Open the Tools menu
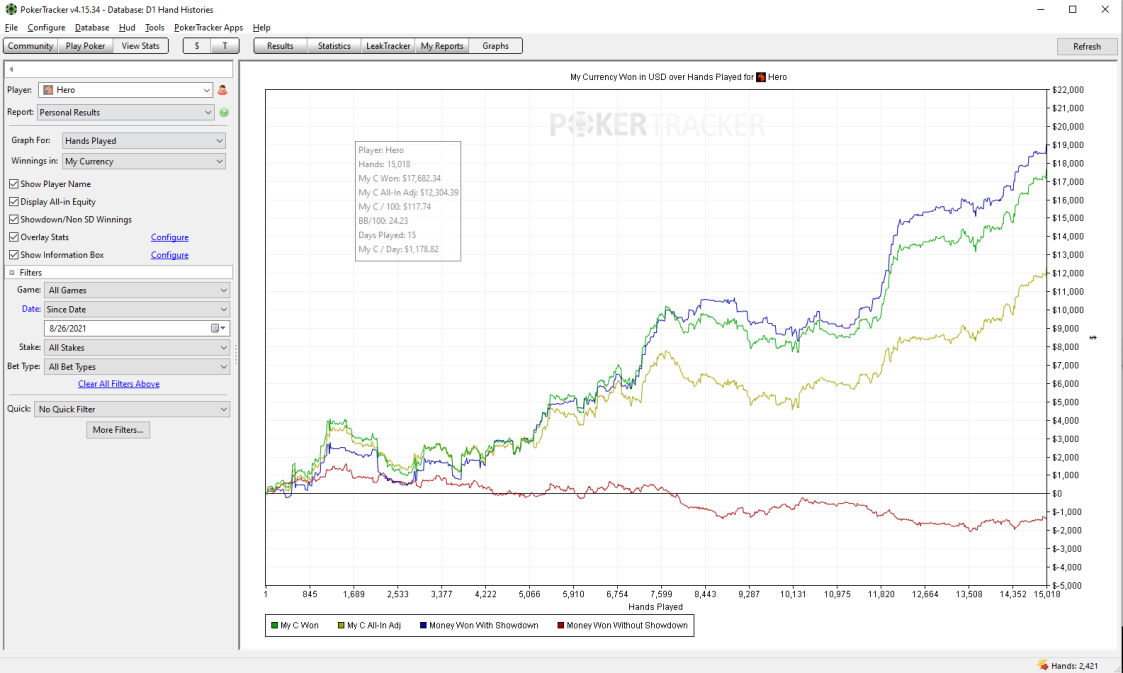 tap(155, 27)
